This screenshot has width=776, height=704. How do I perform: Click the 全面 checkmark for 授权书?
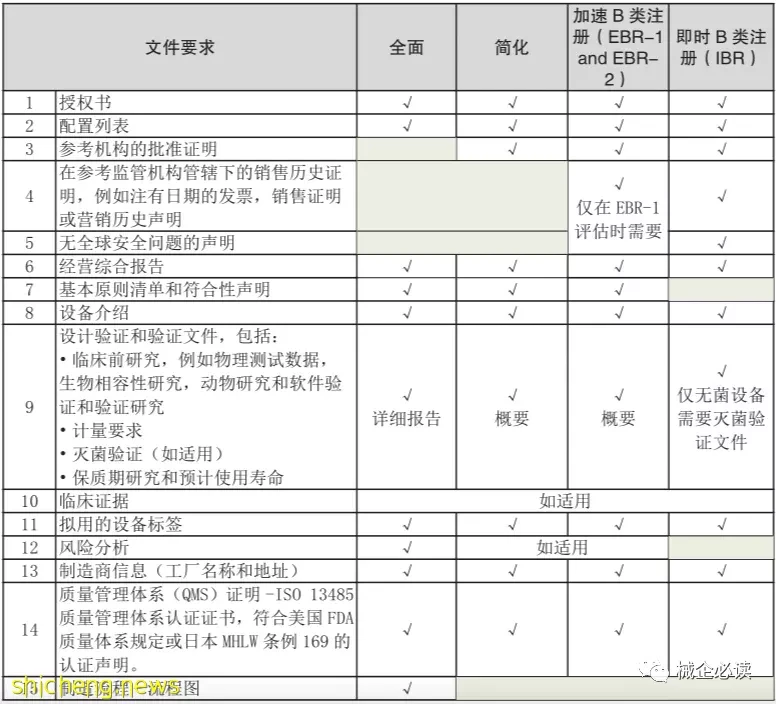tap(407, 102)
